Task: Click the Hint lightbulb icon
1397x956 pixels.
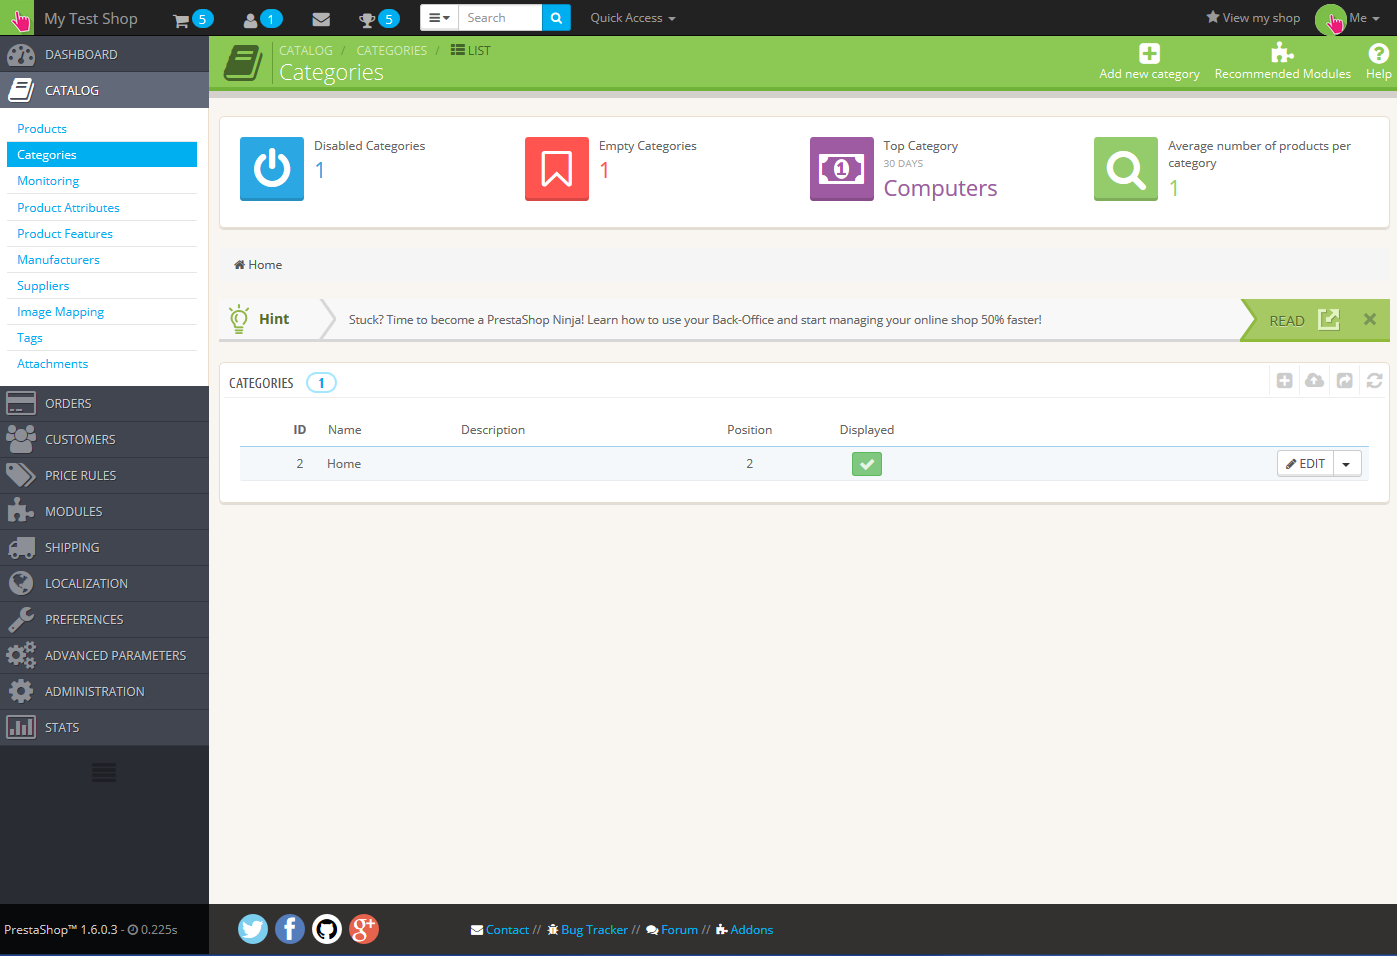Action: click(x=239, y=319)
